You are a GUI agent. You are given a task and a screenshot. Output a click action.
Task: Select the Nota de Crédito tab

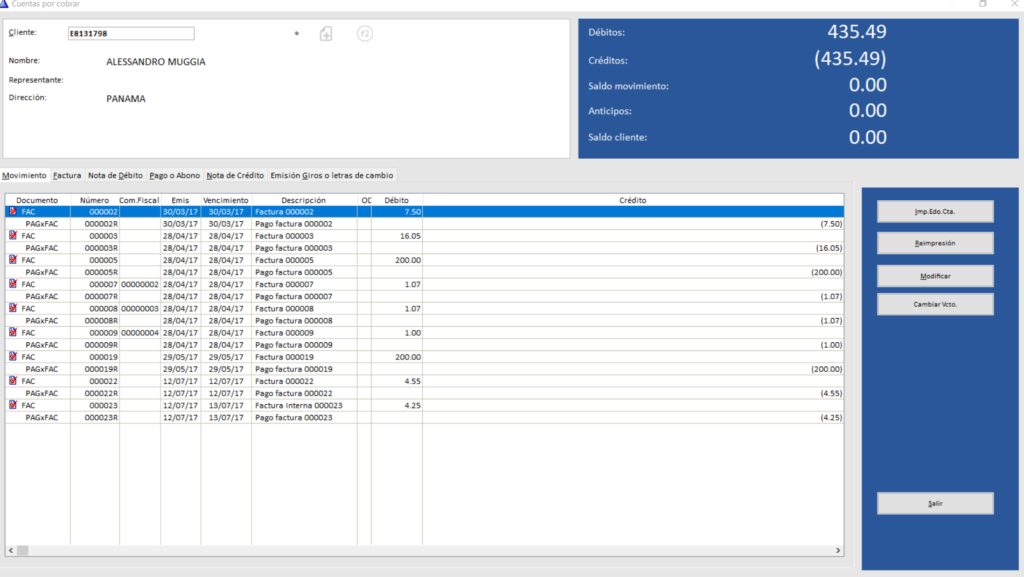pos(234,175)
